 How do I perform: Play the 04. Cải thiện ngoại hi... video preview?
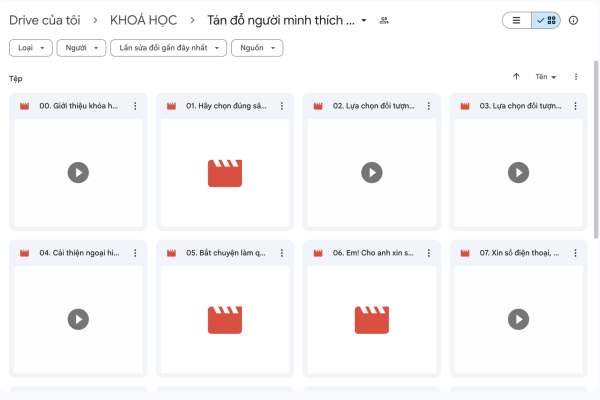[78, 320]
